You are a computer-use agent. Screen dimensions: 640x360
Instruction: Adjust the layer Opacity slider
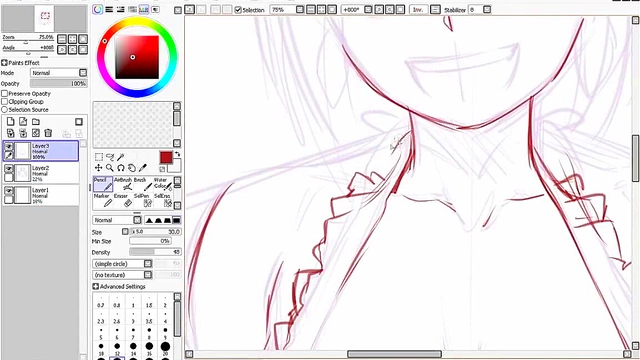[59, 84]
